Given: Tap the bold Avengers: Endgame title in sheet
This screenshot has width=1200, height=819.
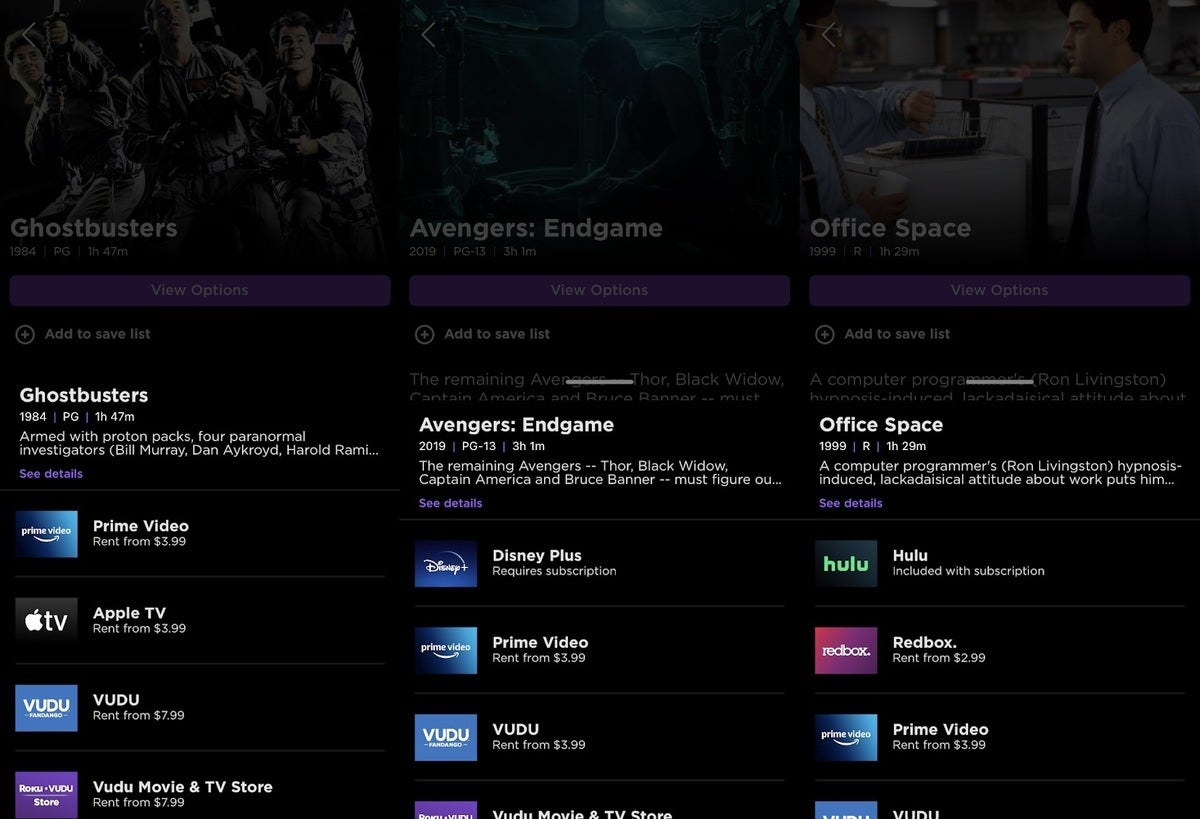Looking at the screenshot, I should tap(516, 425).
